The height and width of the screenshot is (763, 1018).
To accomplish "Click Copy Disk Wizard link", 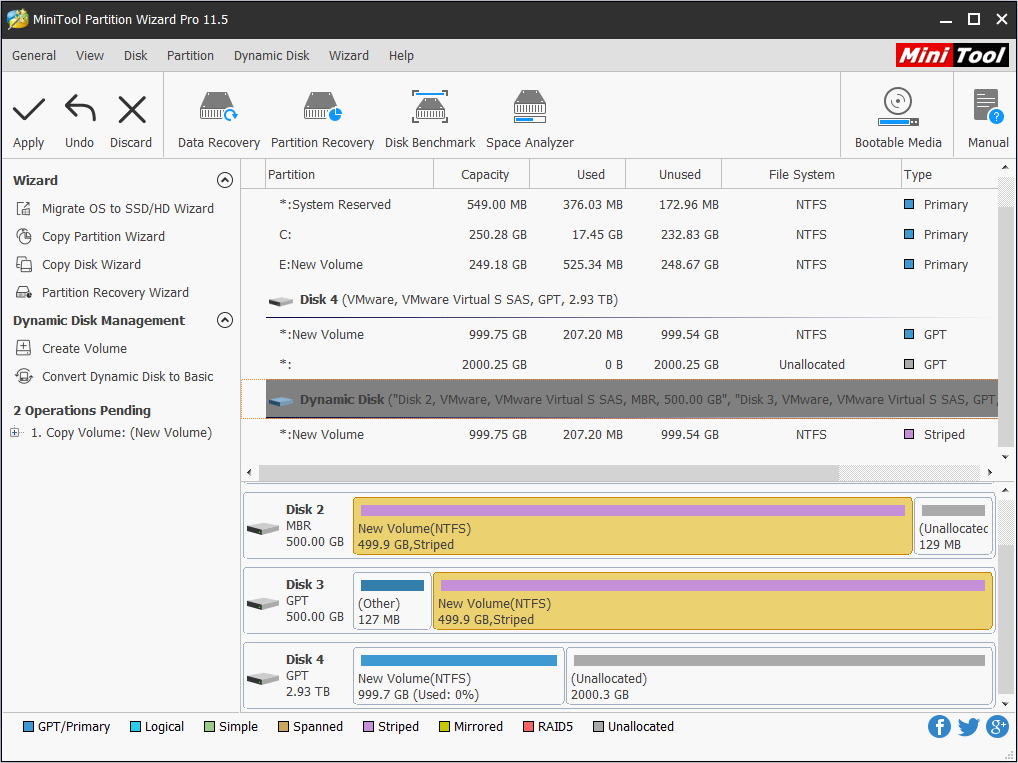I will (92, 264).
